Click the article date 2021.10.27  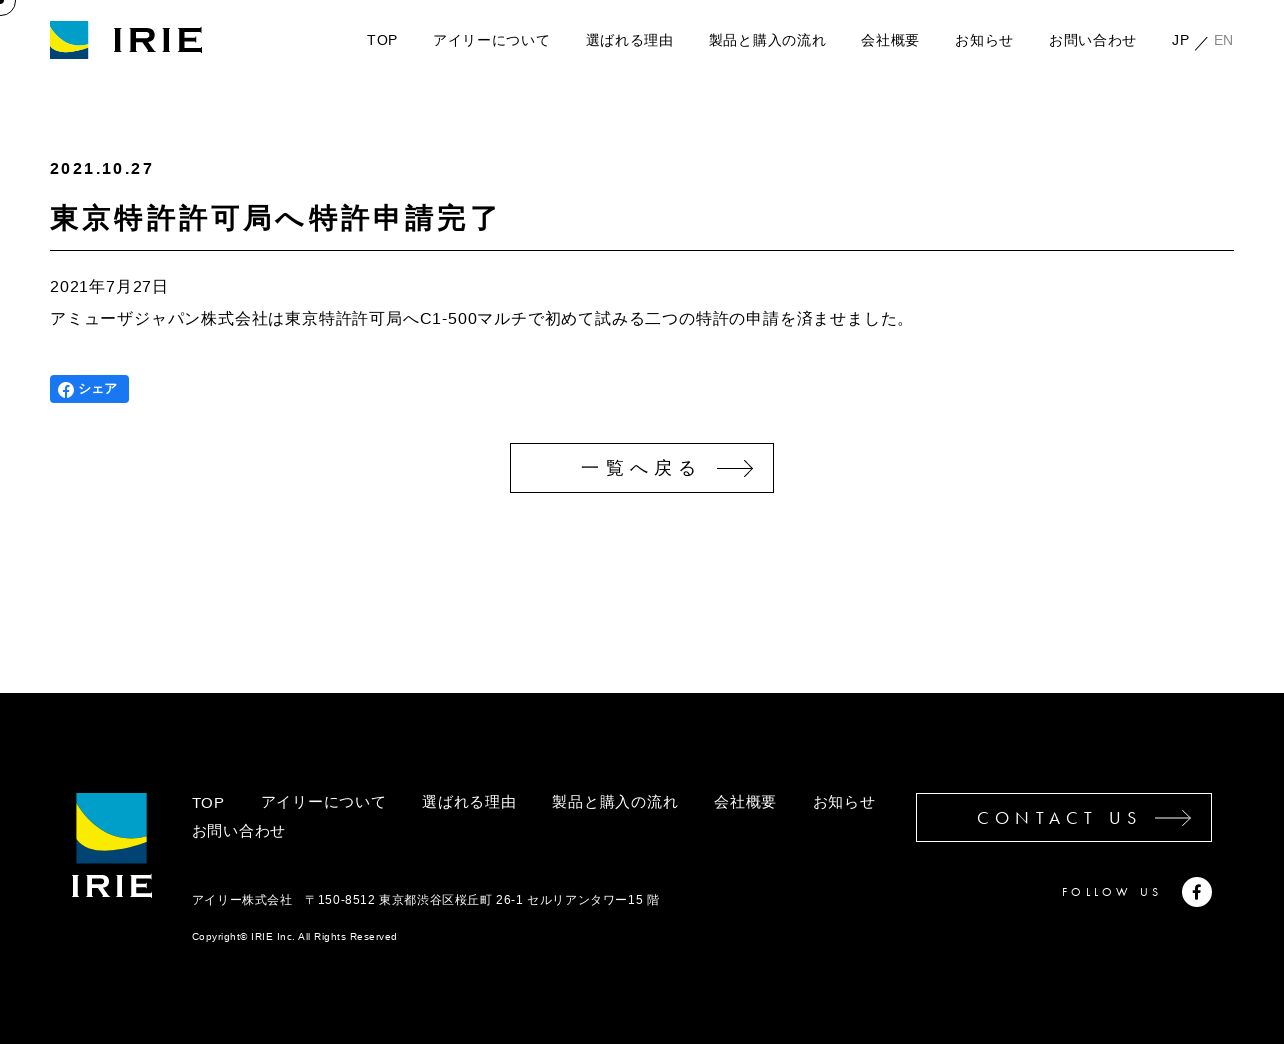coord(102,169)
